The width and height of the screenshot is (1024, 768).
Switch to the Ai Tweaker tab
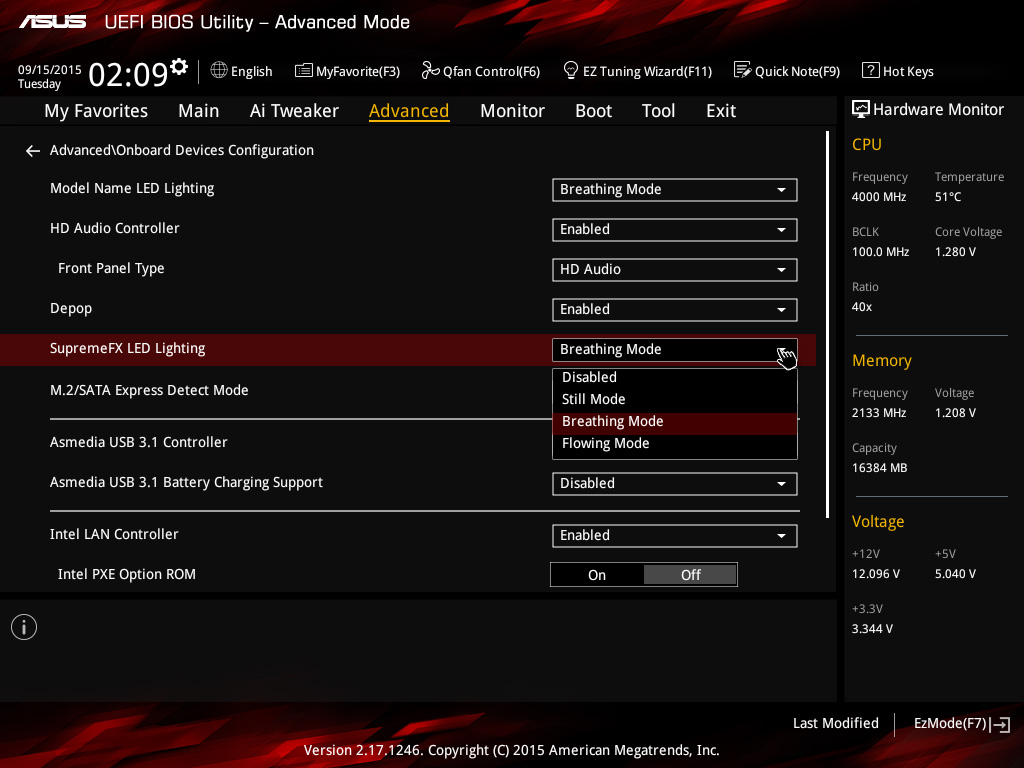pos(294,111)
